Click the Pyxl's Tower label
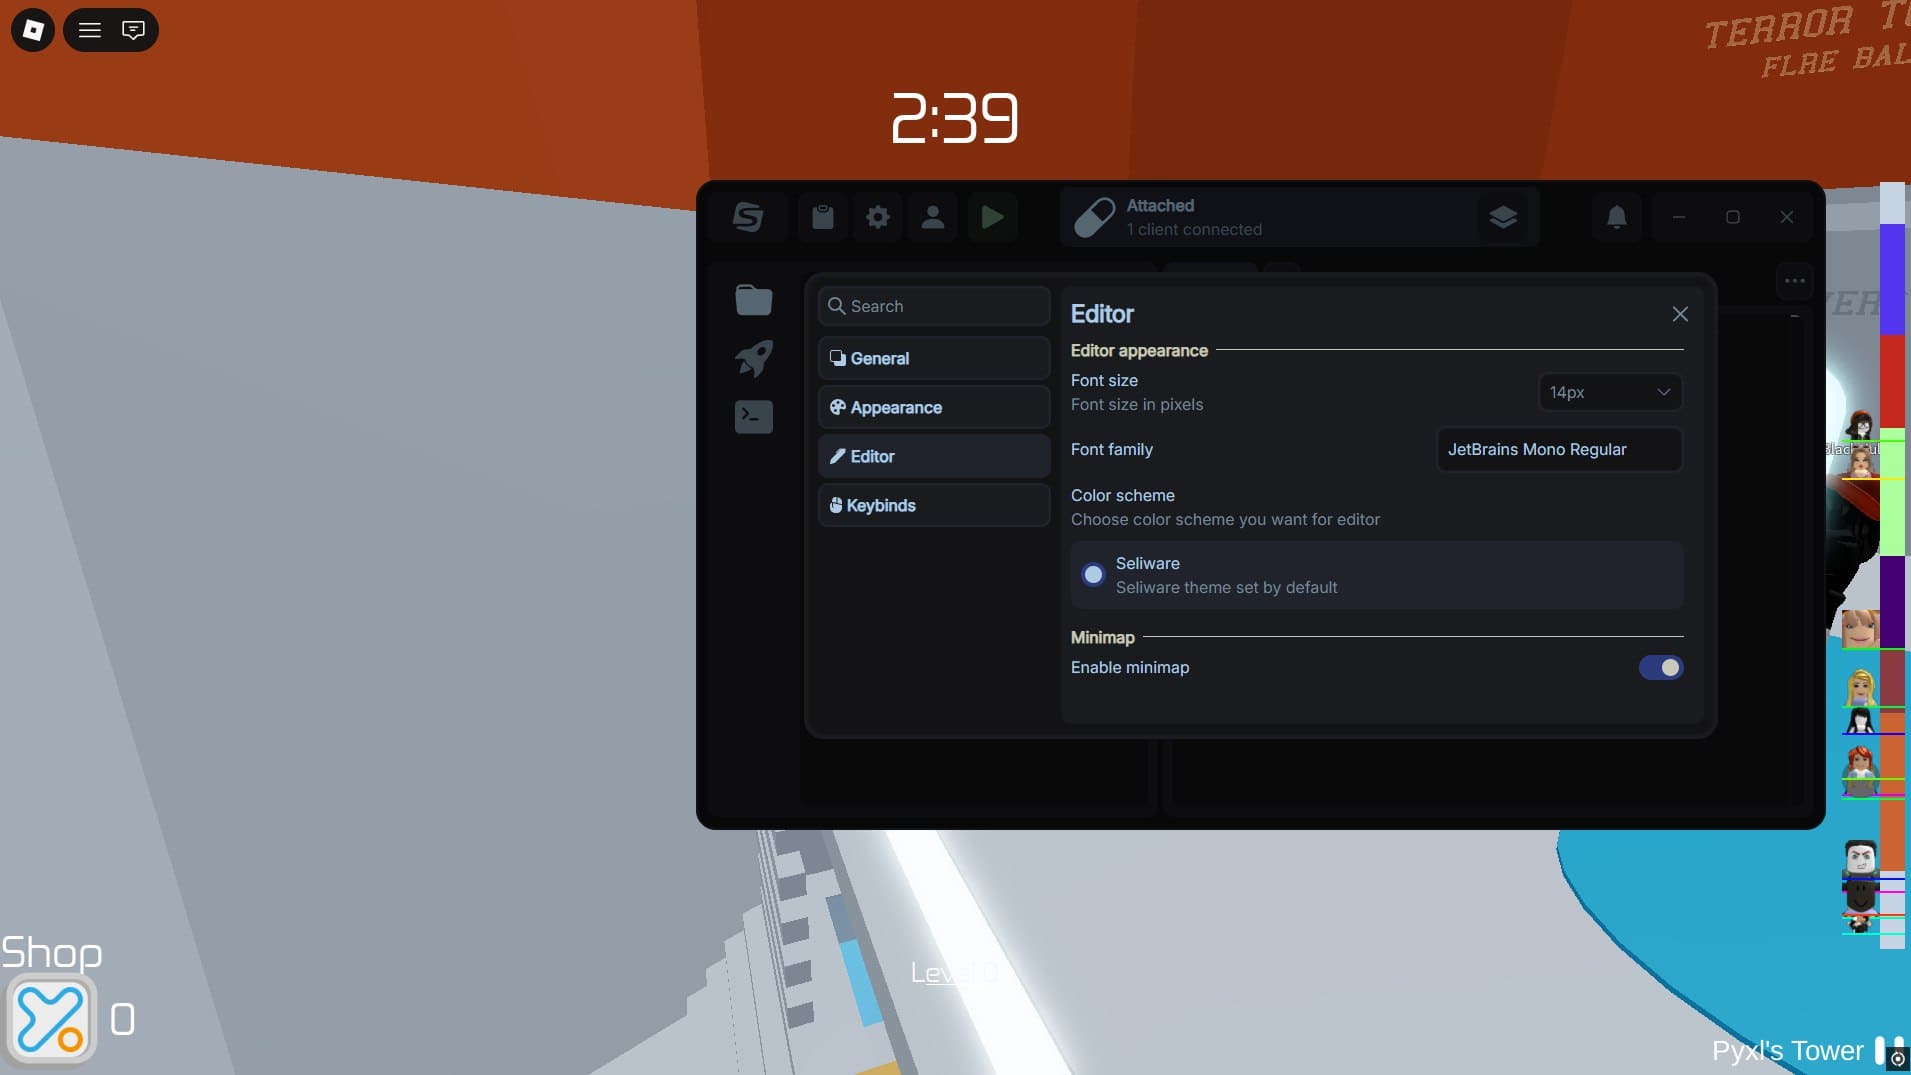 point(1787,1051)
